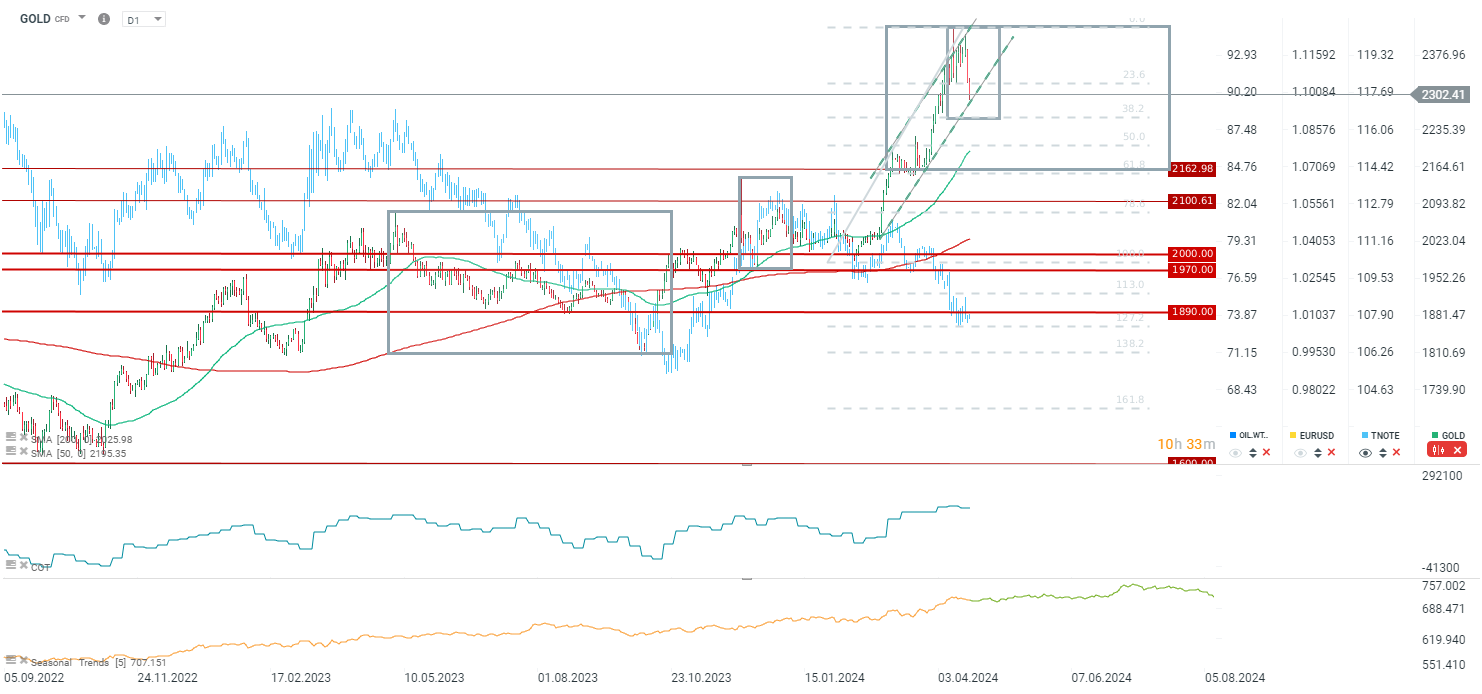Click the 161.8 Fibonacci level label
The image size is (1482, 694).
coord(1130,400)
